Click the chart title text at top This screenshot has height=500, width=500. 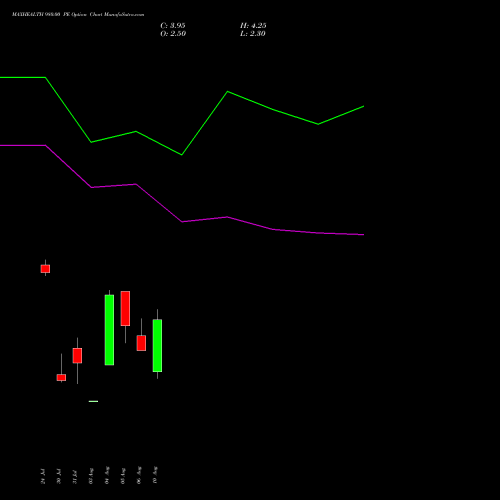(x=78, y=15)
